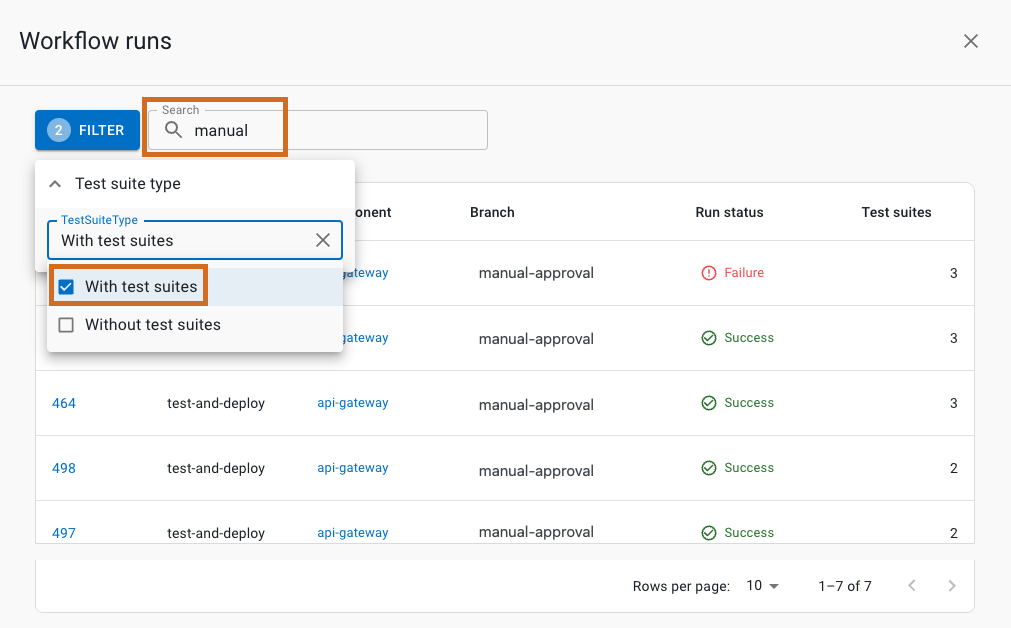Go to the previous page of results
Image resolution: width=1011 pixels, height=628 pixels.
pyautogui.click(x=912, y=586)
